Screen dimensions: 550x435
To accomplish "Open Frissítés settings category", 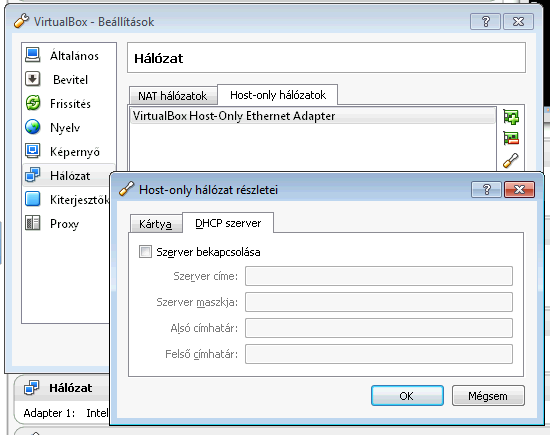I will tap(69, 103).
